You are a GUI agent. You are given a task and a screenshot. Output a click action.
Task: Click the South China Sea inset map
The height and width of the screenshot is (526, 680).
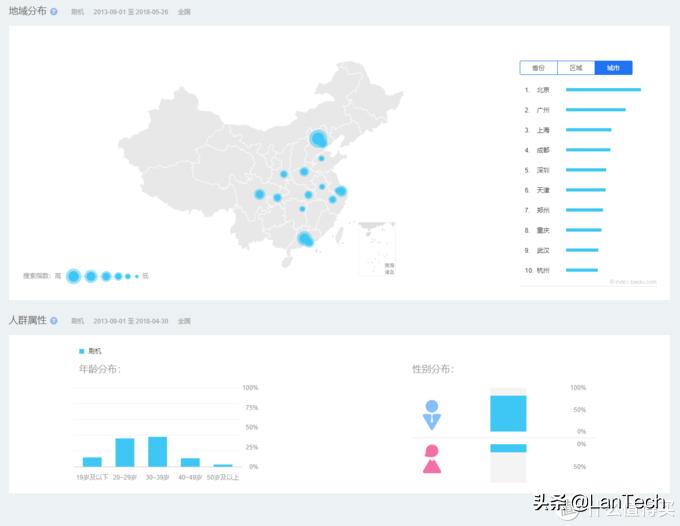[x=377, y=248]
